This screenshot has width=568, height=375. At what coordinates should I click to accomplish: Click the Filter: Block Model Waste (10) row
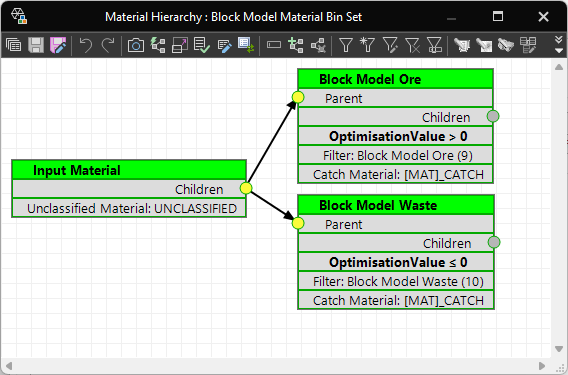396,282
